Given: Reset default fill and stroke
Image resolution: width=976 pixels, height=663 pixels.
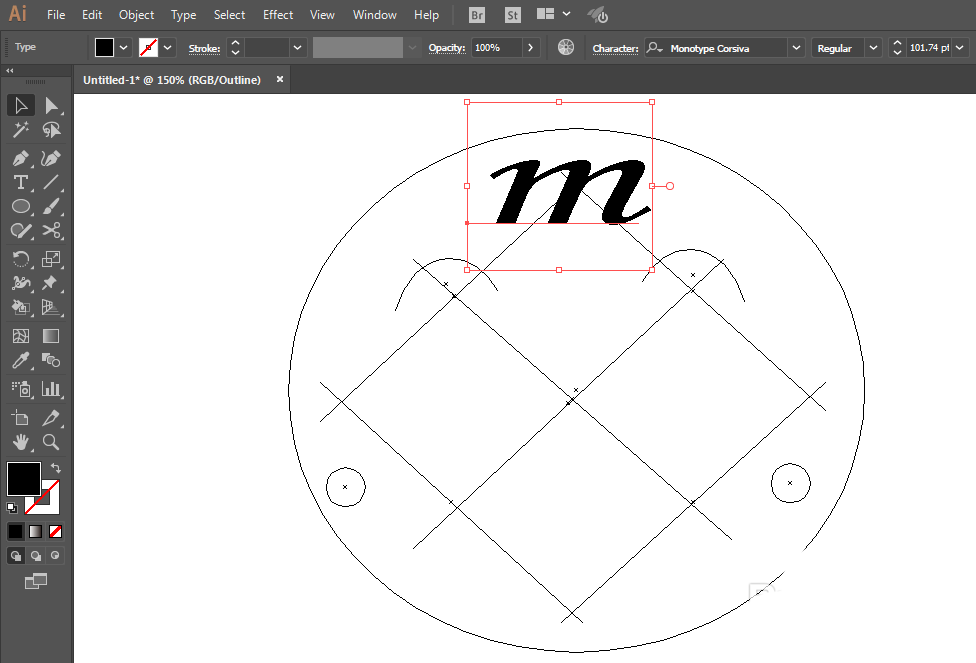Looking at the screenshot, I should [12, 508].
